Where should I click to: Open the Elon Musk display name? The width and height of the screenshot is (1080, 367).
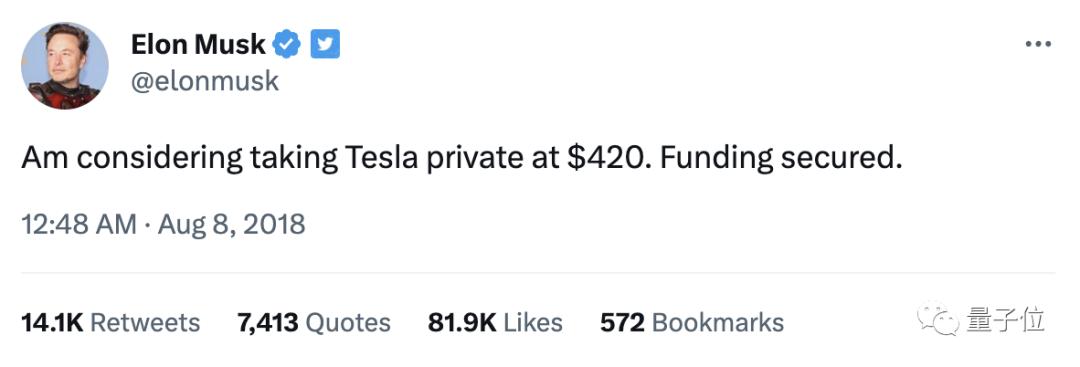198,45
